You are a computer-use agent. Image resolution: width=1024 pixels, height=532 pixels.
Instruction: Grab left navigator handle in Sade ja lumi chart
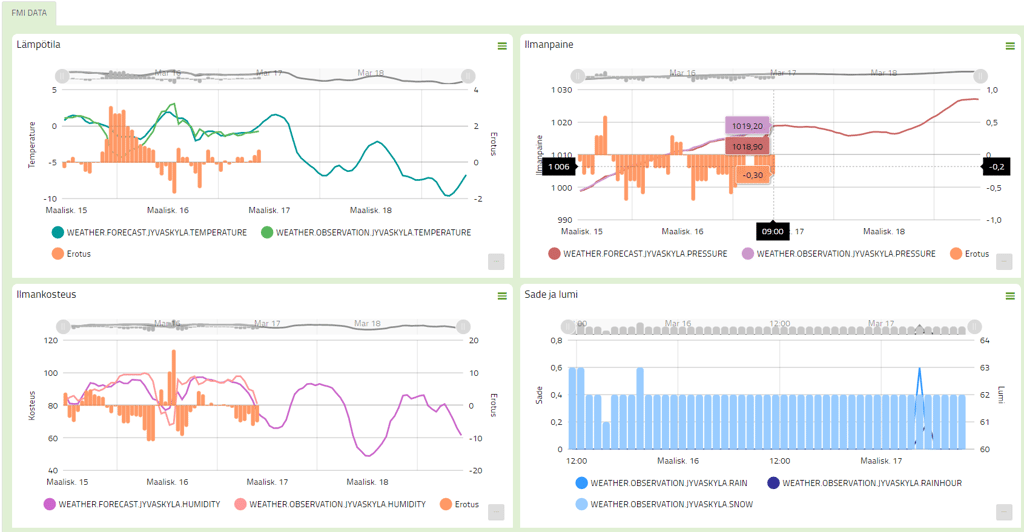pyautogui.click(x=569, y=326)
